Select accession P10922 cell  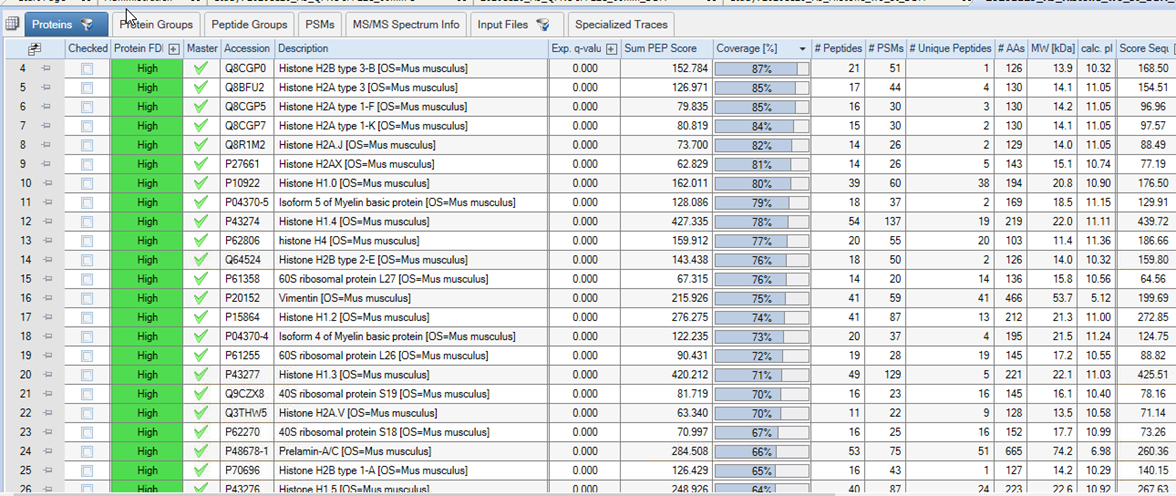248,184
